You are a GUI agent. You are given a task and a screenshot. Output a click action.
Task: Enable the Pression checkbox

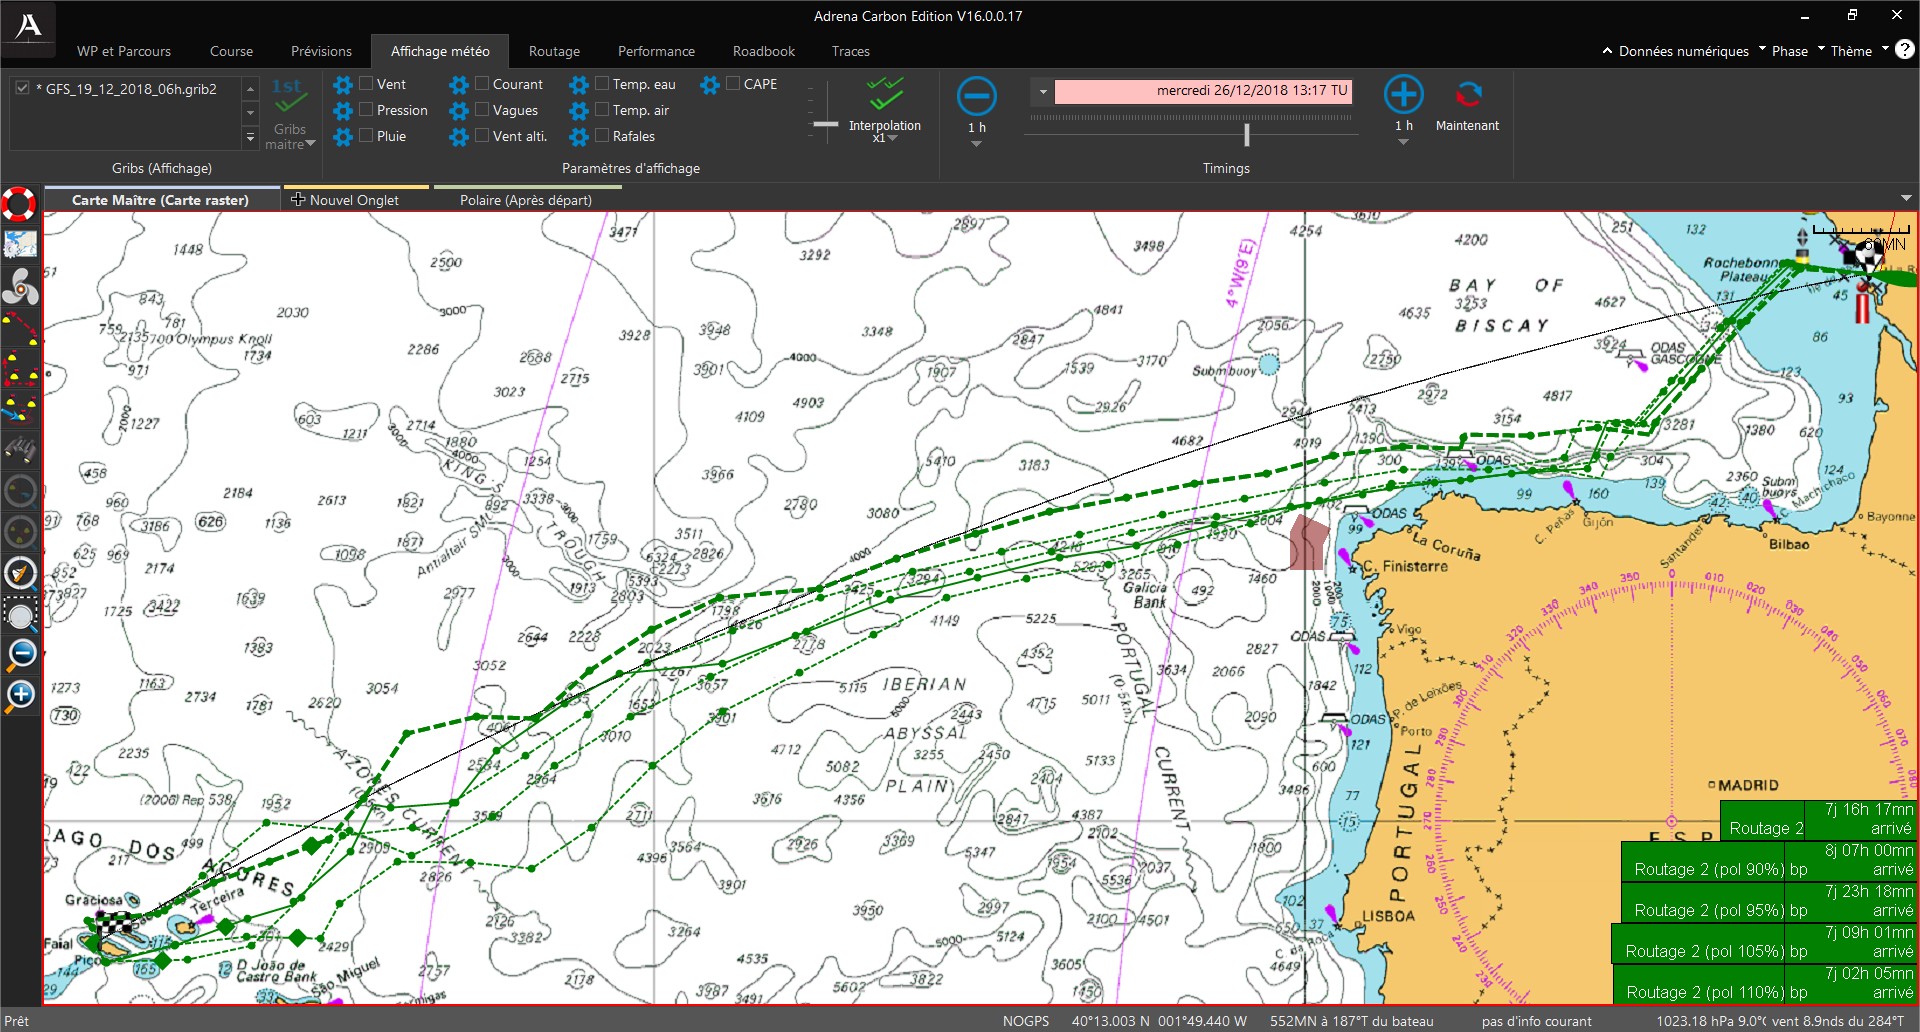[366, 110]
